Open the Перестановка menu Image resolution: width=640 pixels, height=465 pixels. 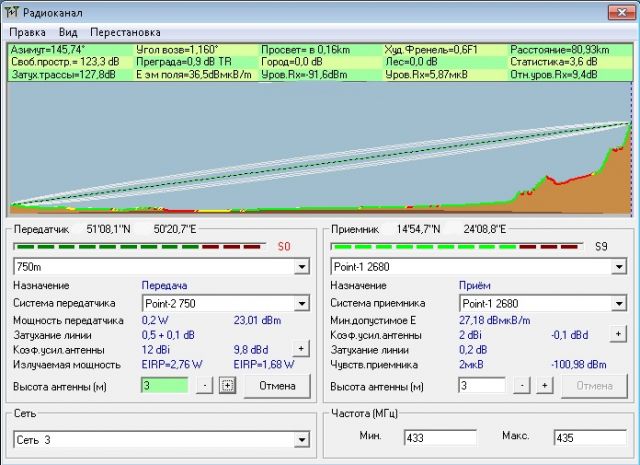coord(125,32)
